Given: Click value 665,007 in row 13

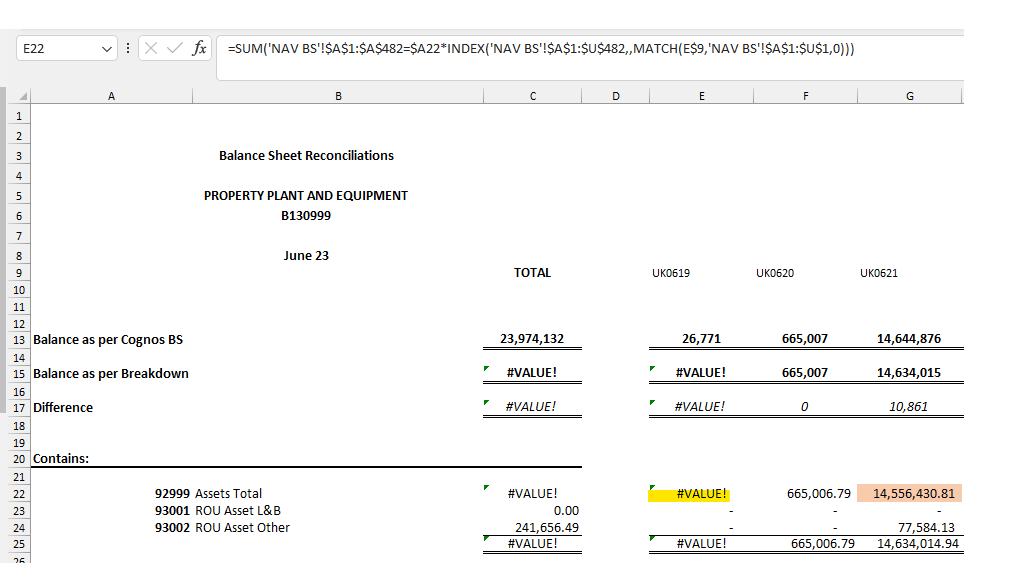Looking at the screenshot, I should click(804, 339).
